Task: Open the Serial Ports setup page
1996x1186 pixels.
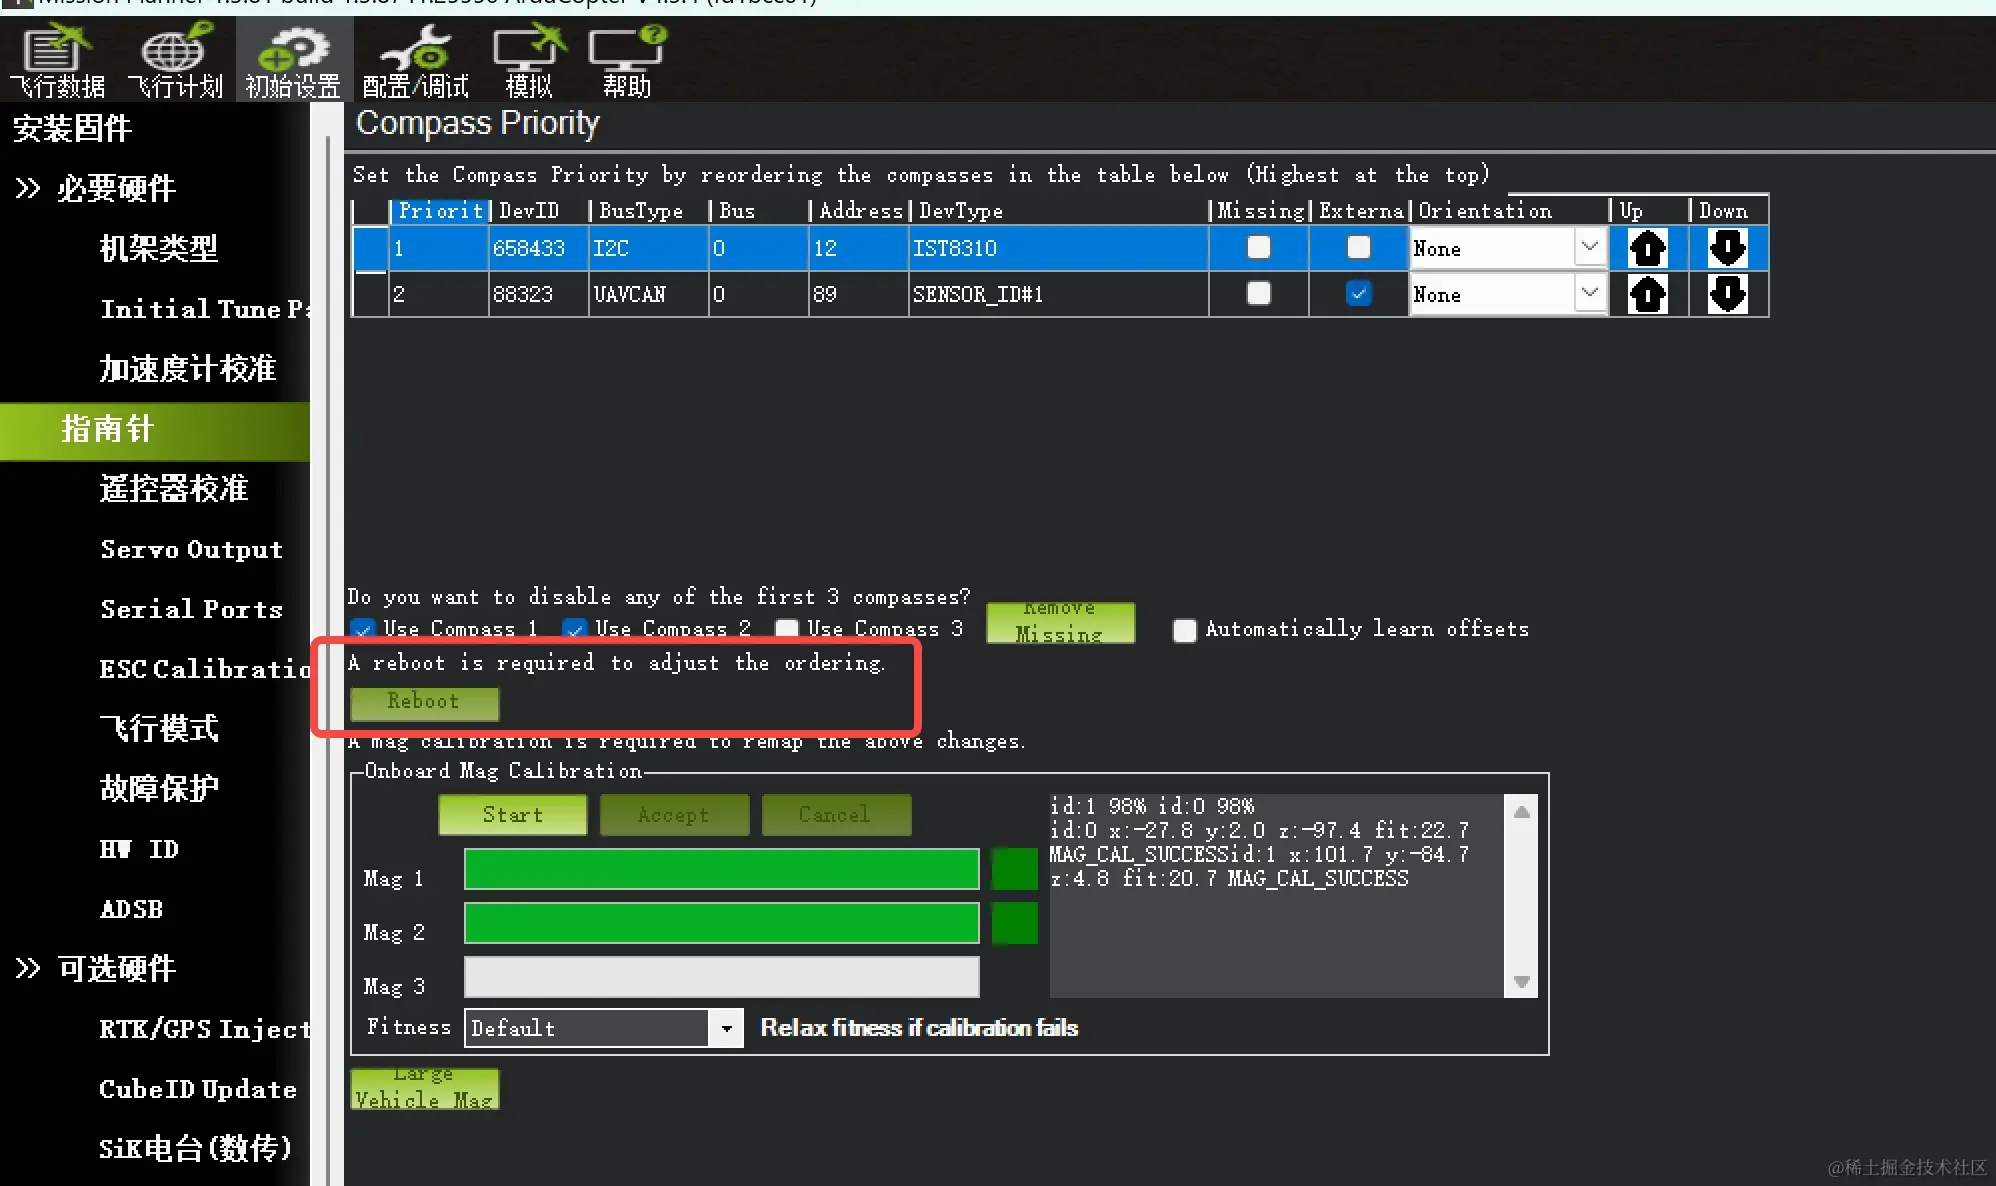Action: click(191, 609)
